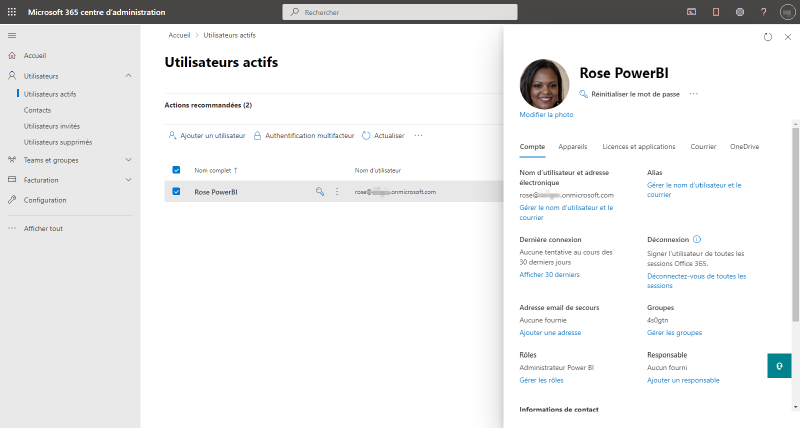Viewport: 800px width, 428px height.
Task: Toggle the select-all users checkbox
Action: coord(176,170)
